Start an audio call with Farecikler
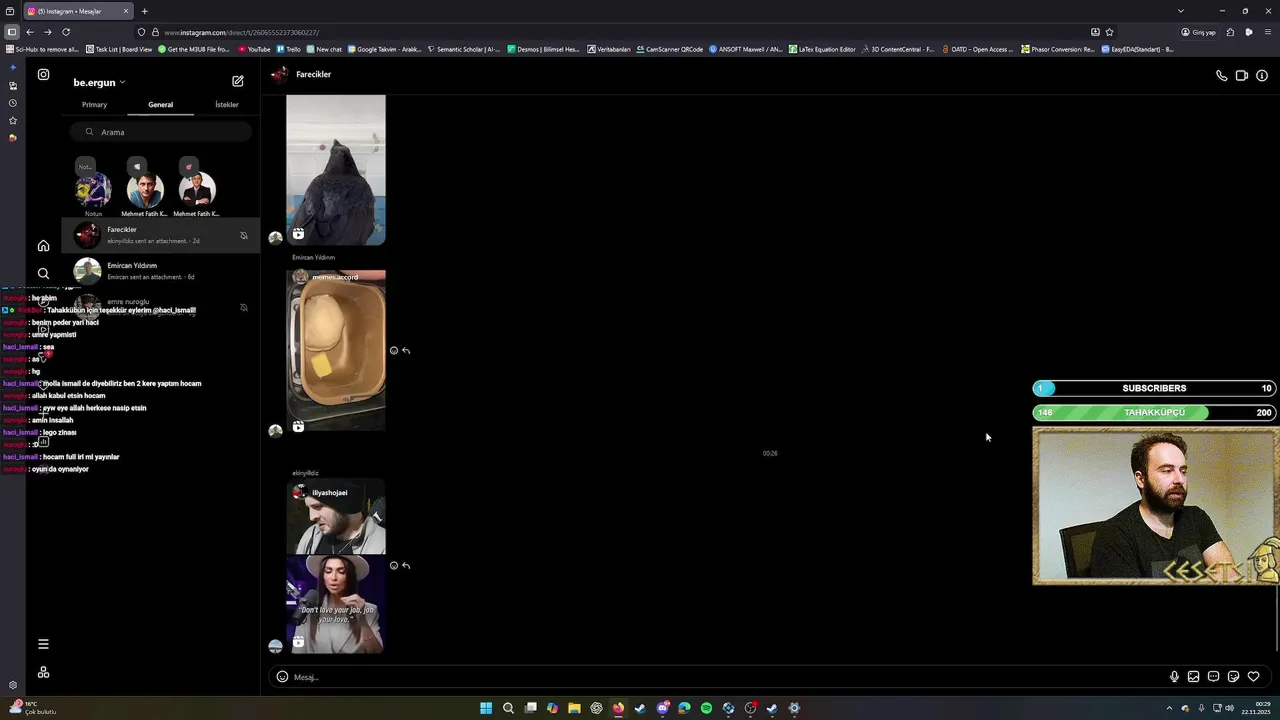Viewport: 1280px width, 720px height. [1221, 75]
